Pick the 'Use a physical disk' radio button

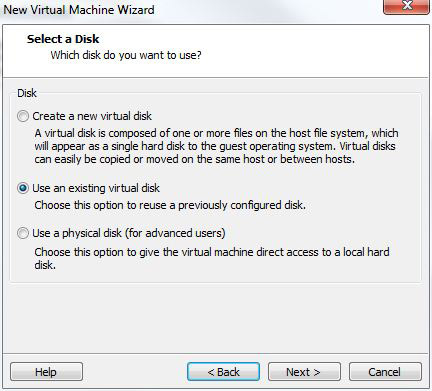(x=23, y=233)
